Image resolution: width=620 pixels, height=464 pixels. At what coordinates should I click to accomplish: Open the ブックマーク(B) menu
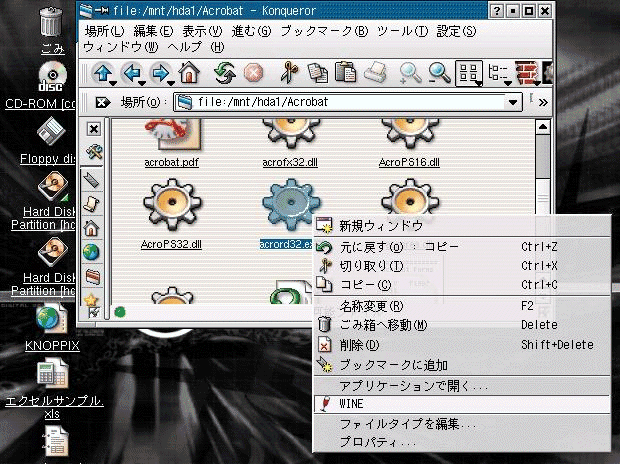[x=324, y=31]
